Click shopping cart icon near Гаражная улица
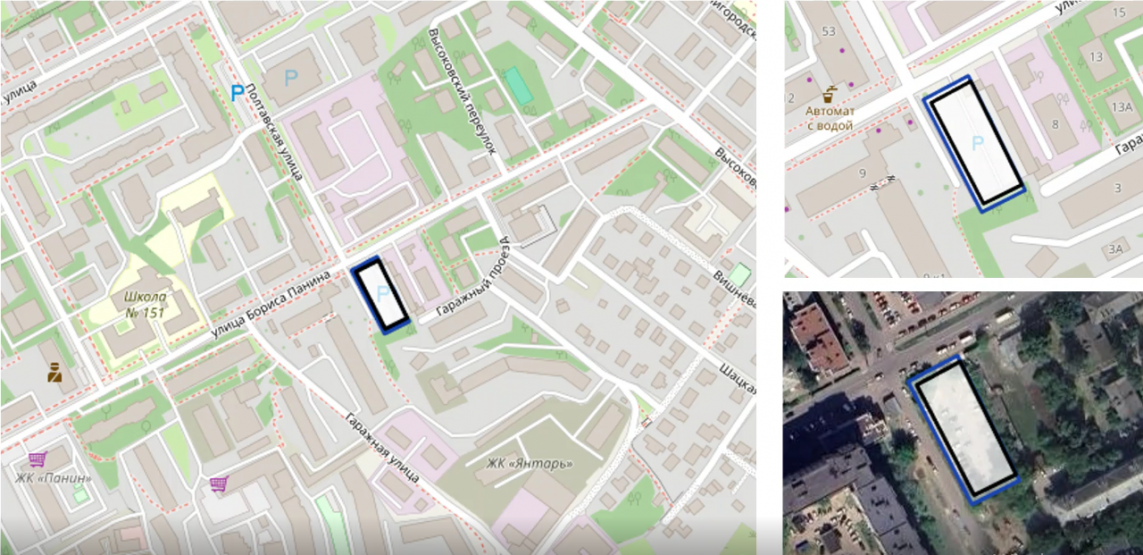 (x=217, y=484)
